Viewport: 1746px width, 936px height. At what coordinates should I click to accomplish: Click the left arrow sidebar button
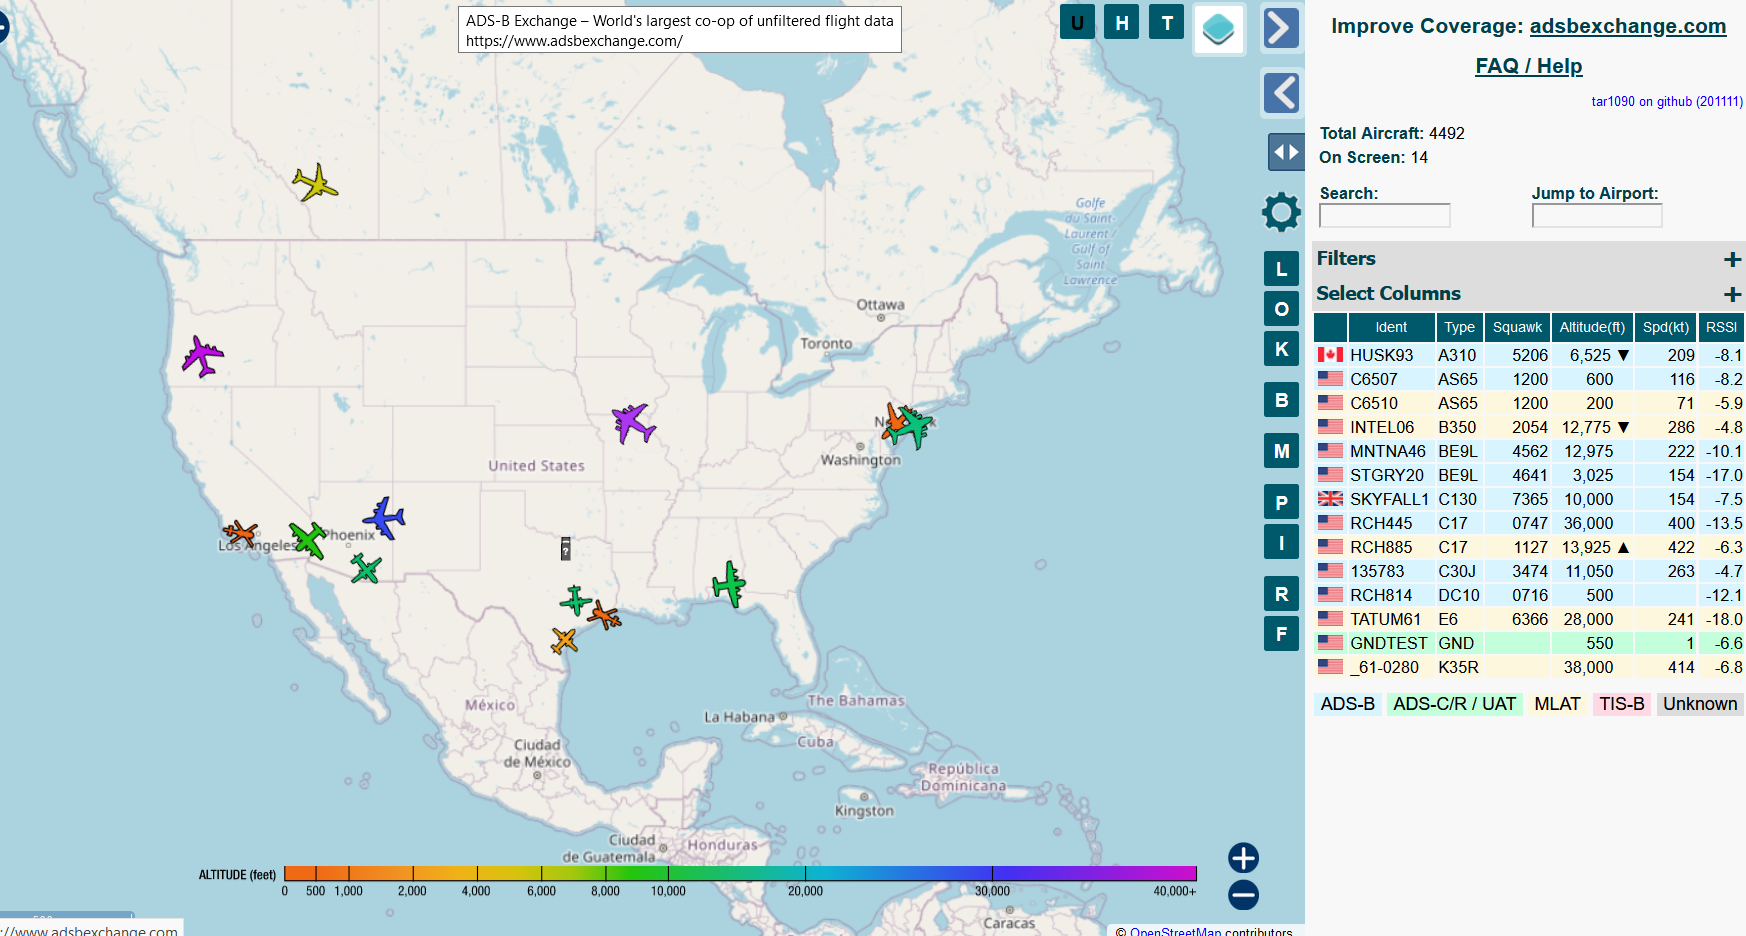[x=1282, y=93]
